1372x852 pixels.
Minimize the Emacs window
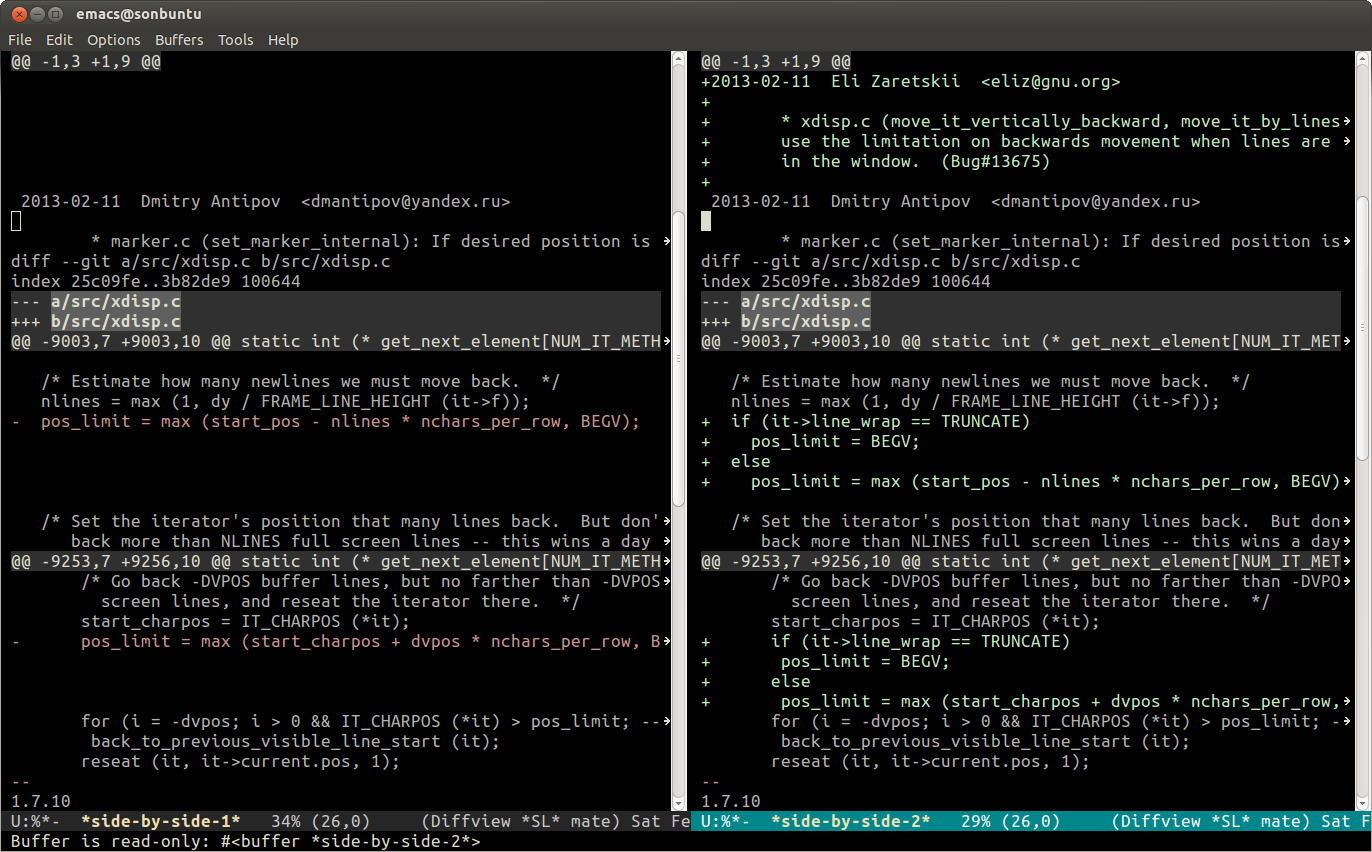[x=35, y=14]
